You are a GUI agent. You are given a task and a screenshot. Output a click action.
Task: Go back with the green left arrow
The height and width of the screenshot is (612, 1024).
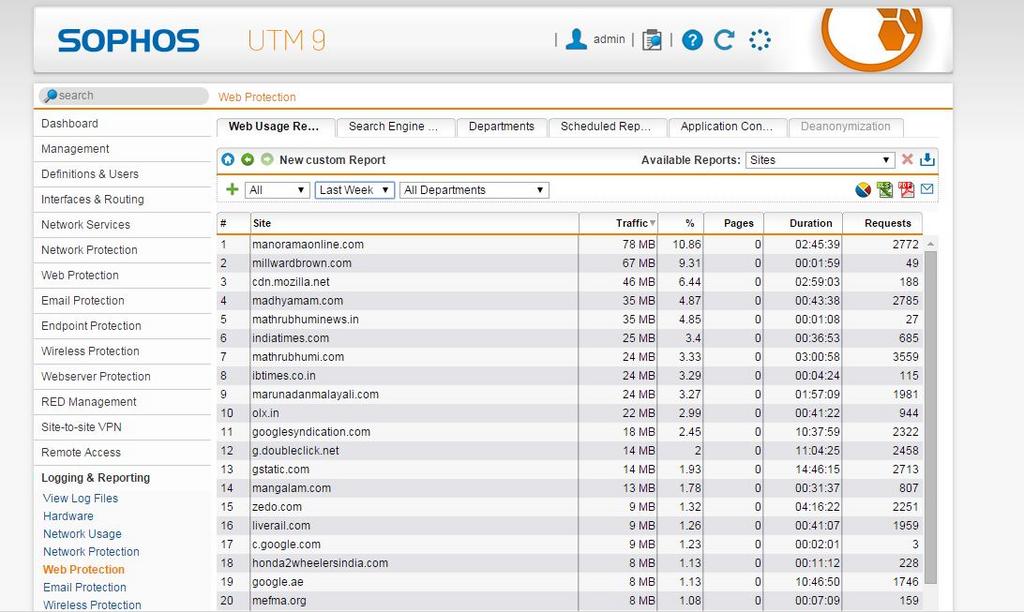click(x=248, y=159)
